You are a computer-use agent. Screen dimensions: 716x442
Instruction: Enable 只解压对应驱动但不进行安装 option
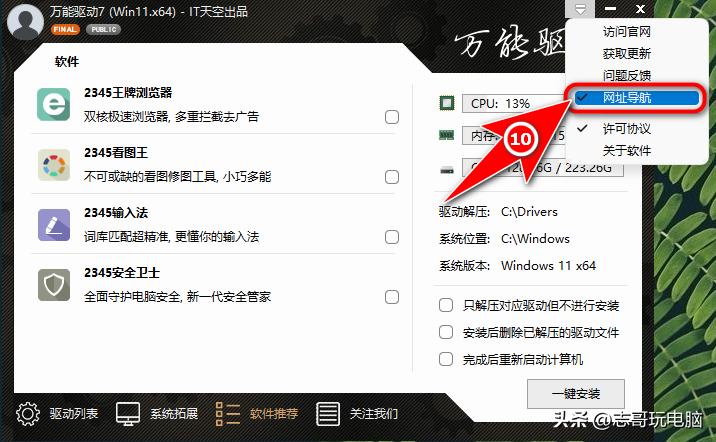pos(446,305)
